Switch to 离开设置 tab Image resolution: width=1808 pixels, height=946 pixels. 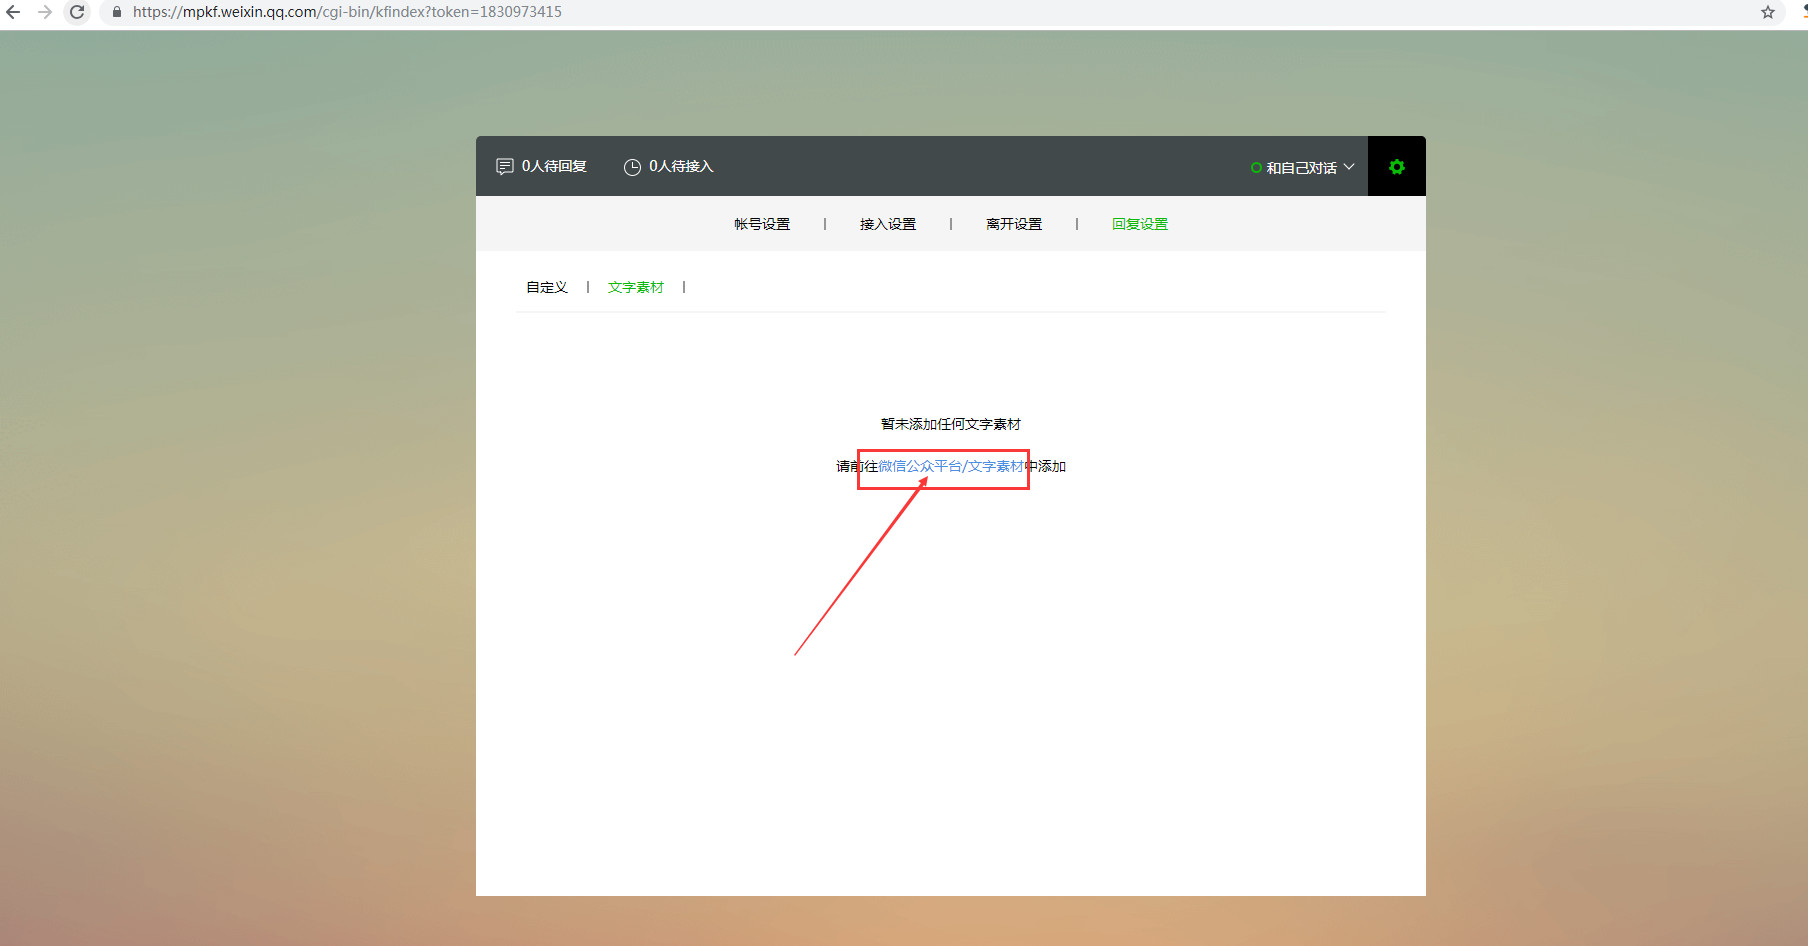point(1014,224)
